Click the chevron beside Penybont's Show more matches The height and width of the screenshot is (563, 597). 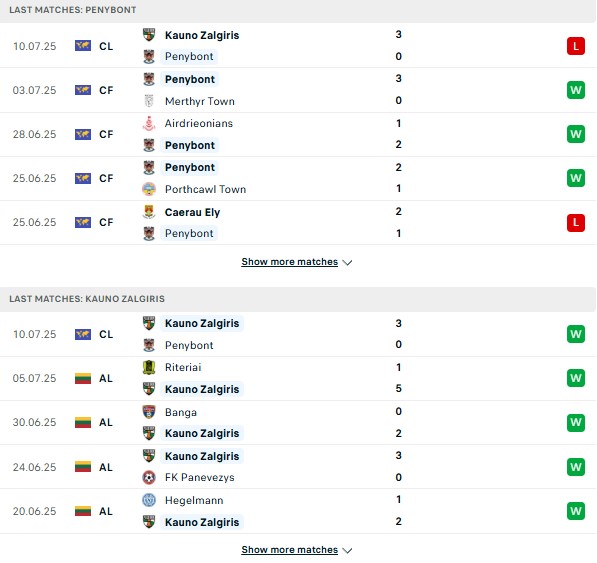(347, 262)
